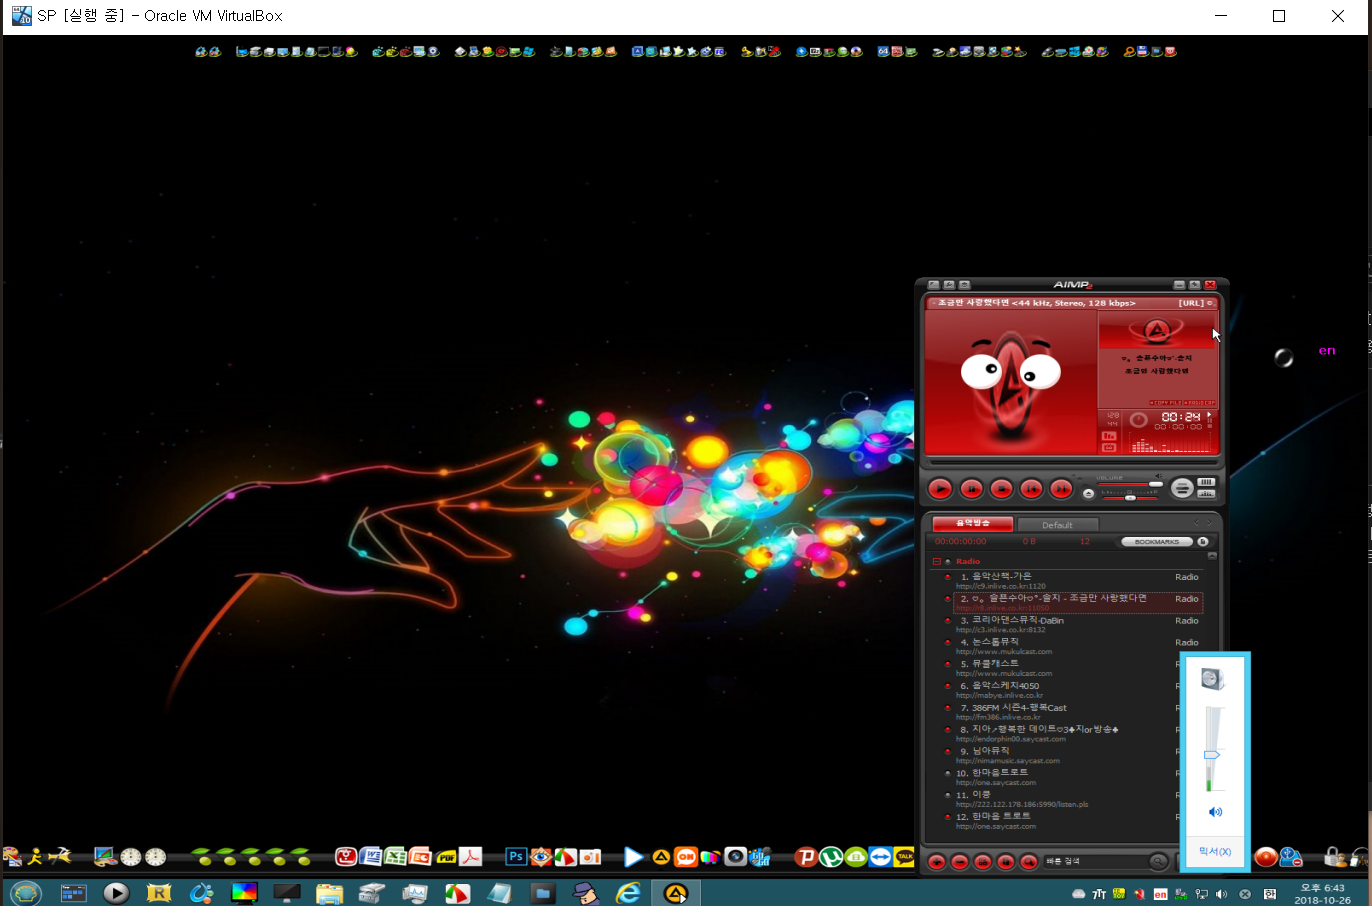This screenshot has width=1372, height=906.
Task: Skip to next track in AIMP
Action: coord(1061,489)
